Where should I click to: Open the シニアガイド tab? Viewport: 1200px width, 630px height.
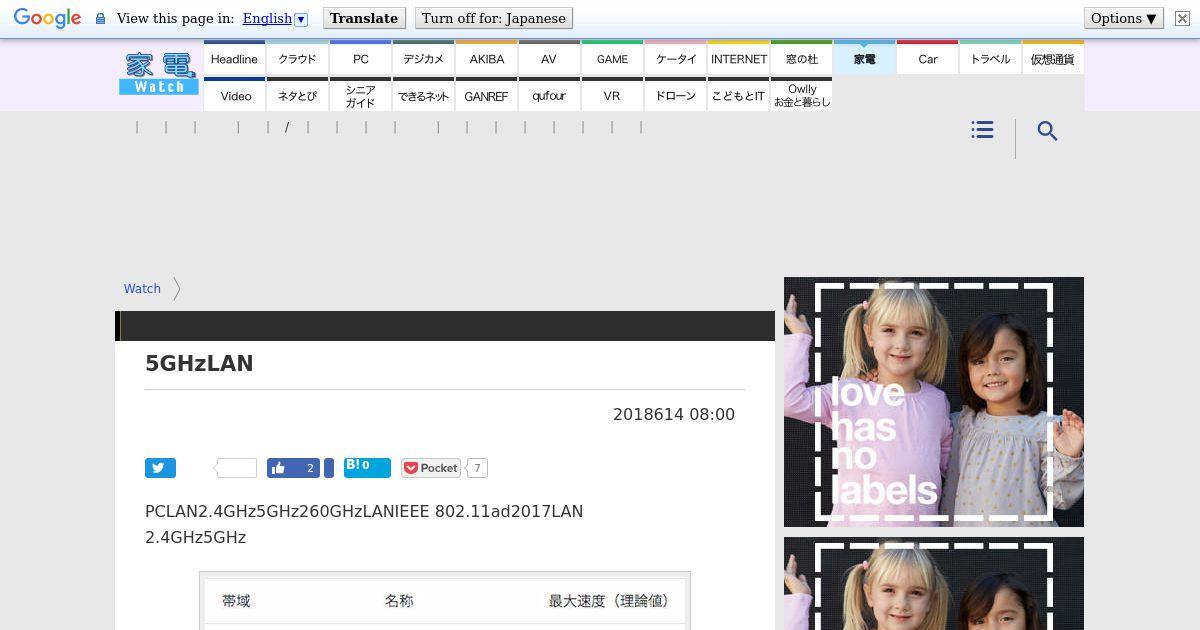pos(360,95)
